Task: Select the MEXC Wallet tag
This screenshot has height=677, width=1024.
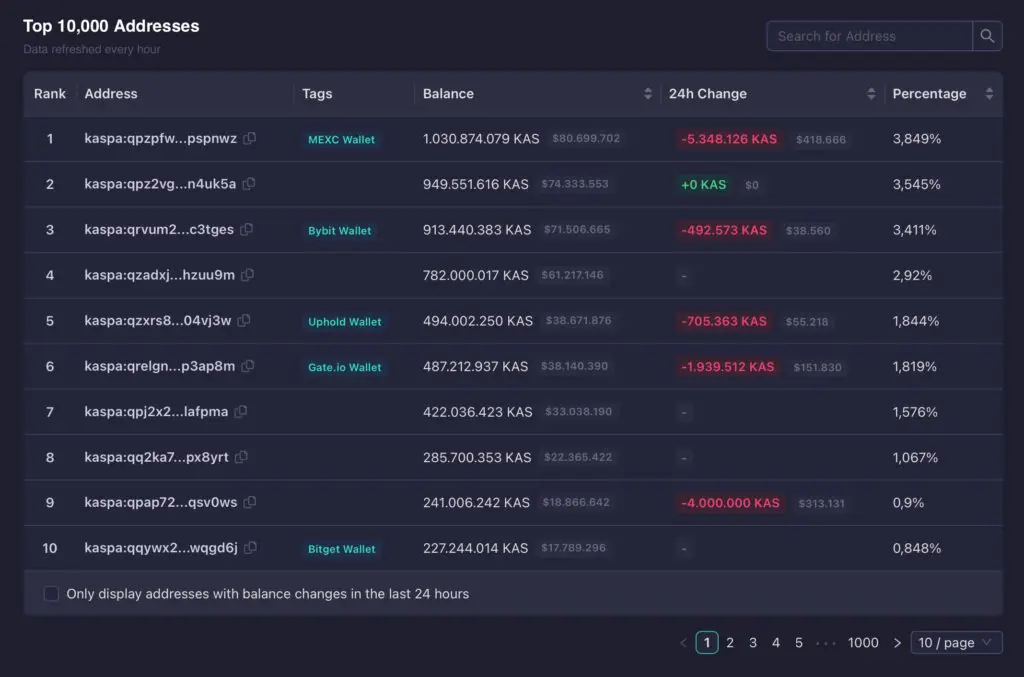Action: [341, 140]
